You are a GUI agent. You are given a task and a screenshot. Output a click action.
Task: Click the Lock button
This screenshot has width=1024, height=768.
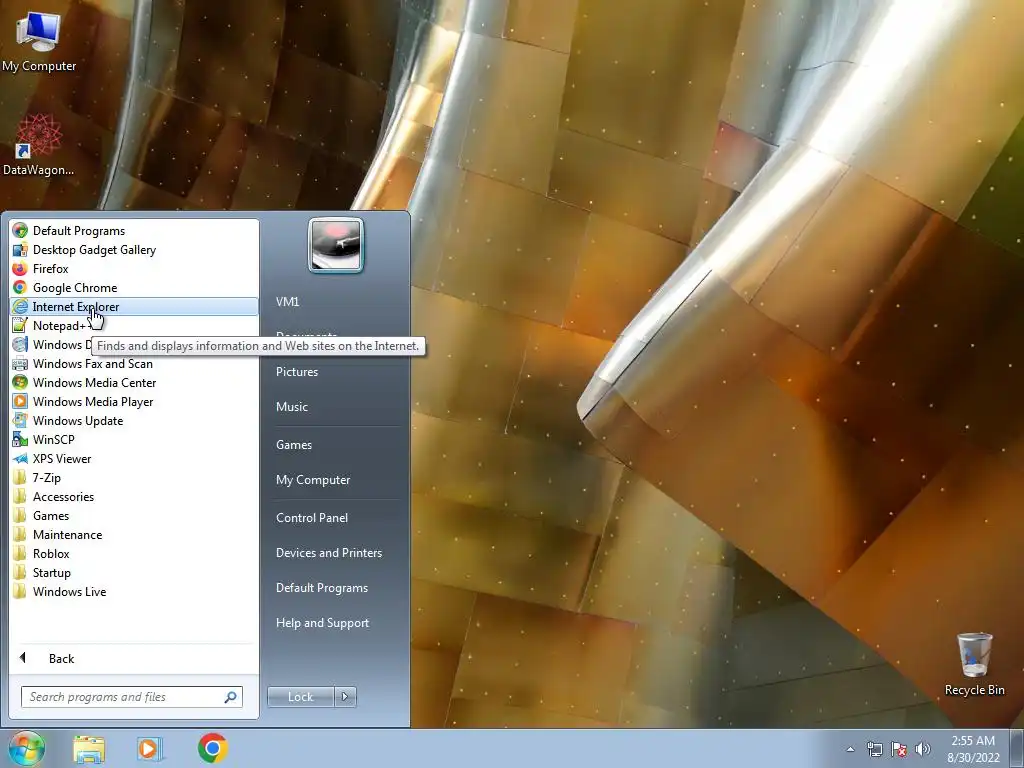(301, 697)
